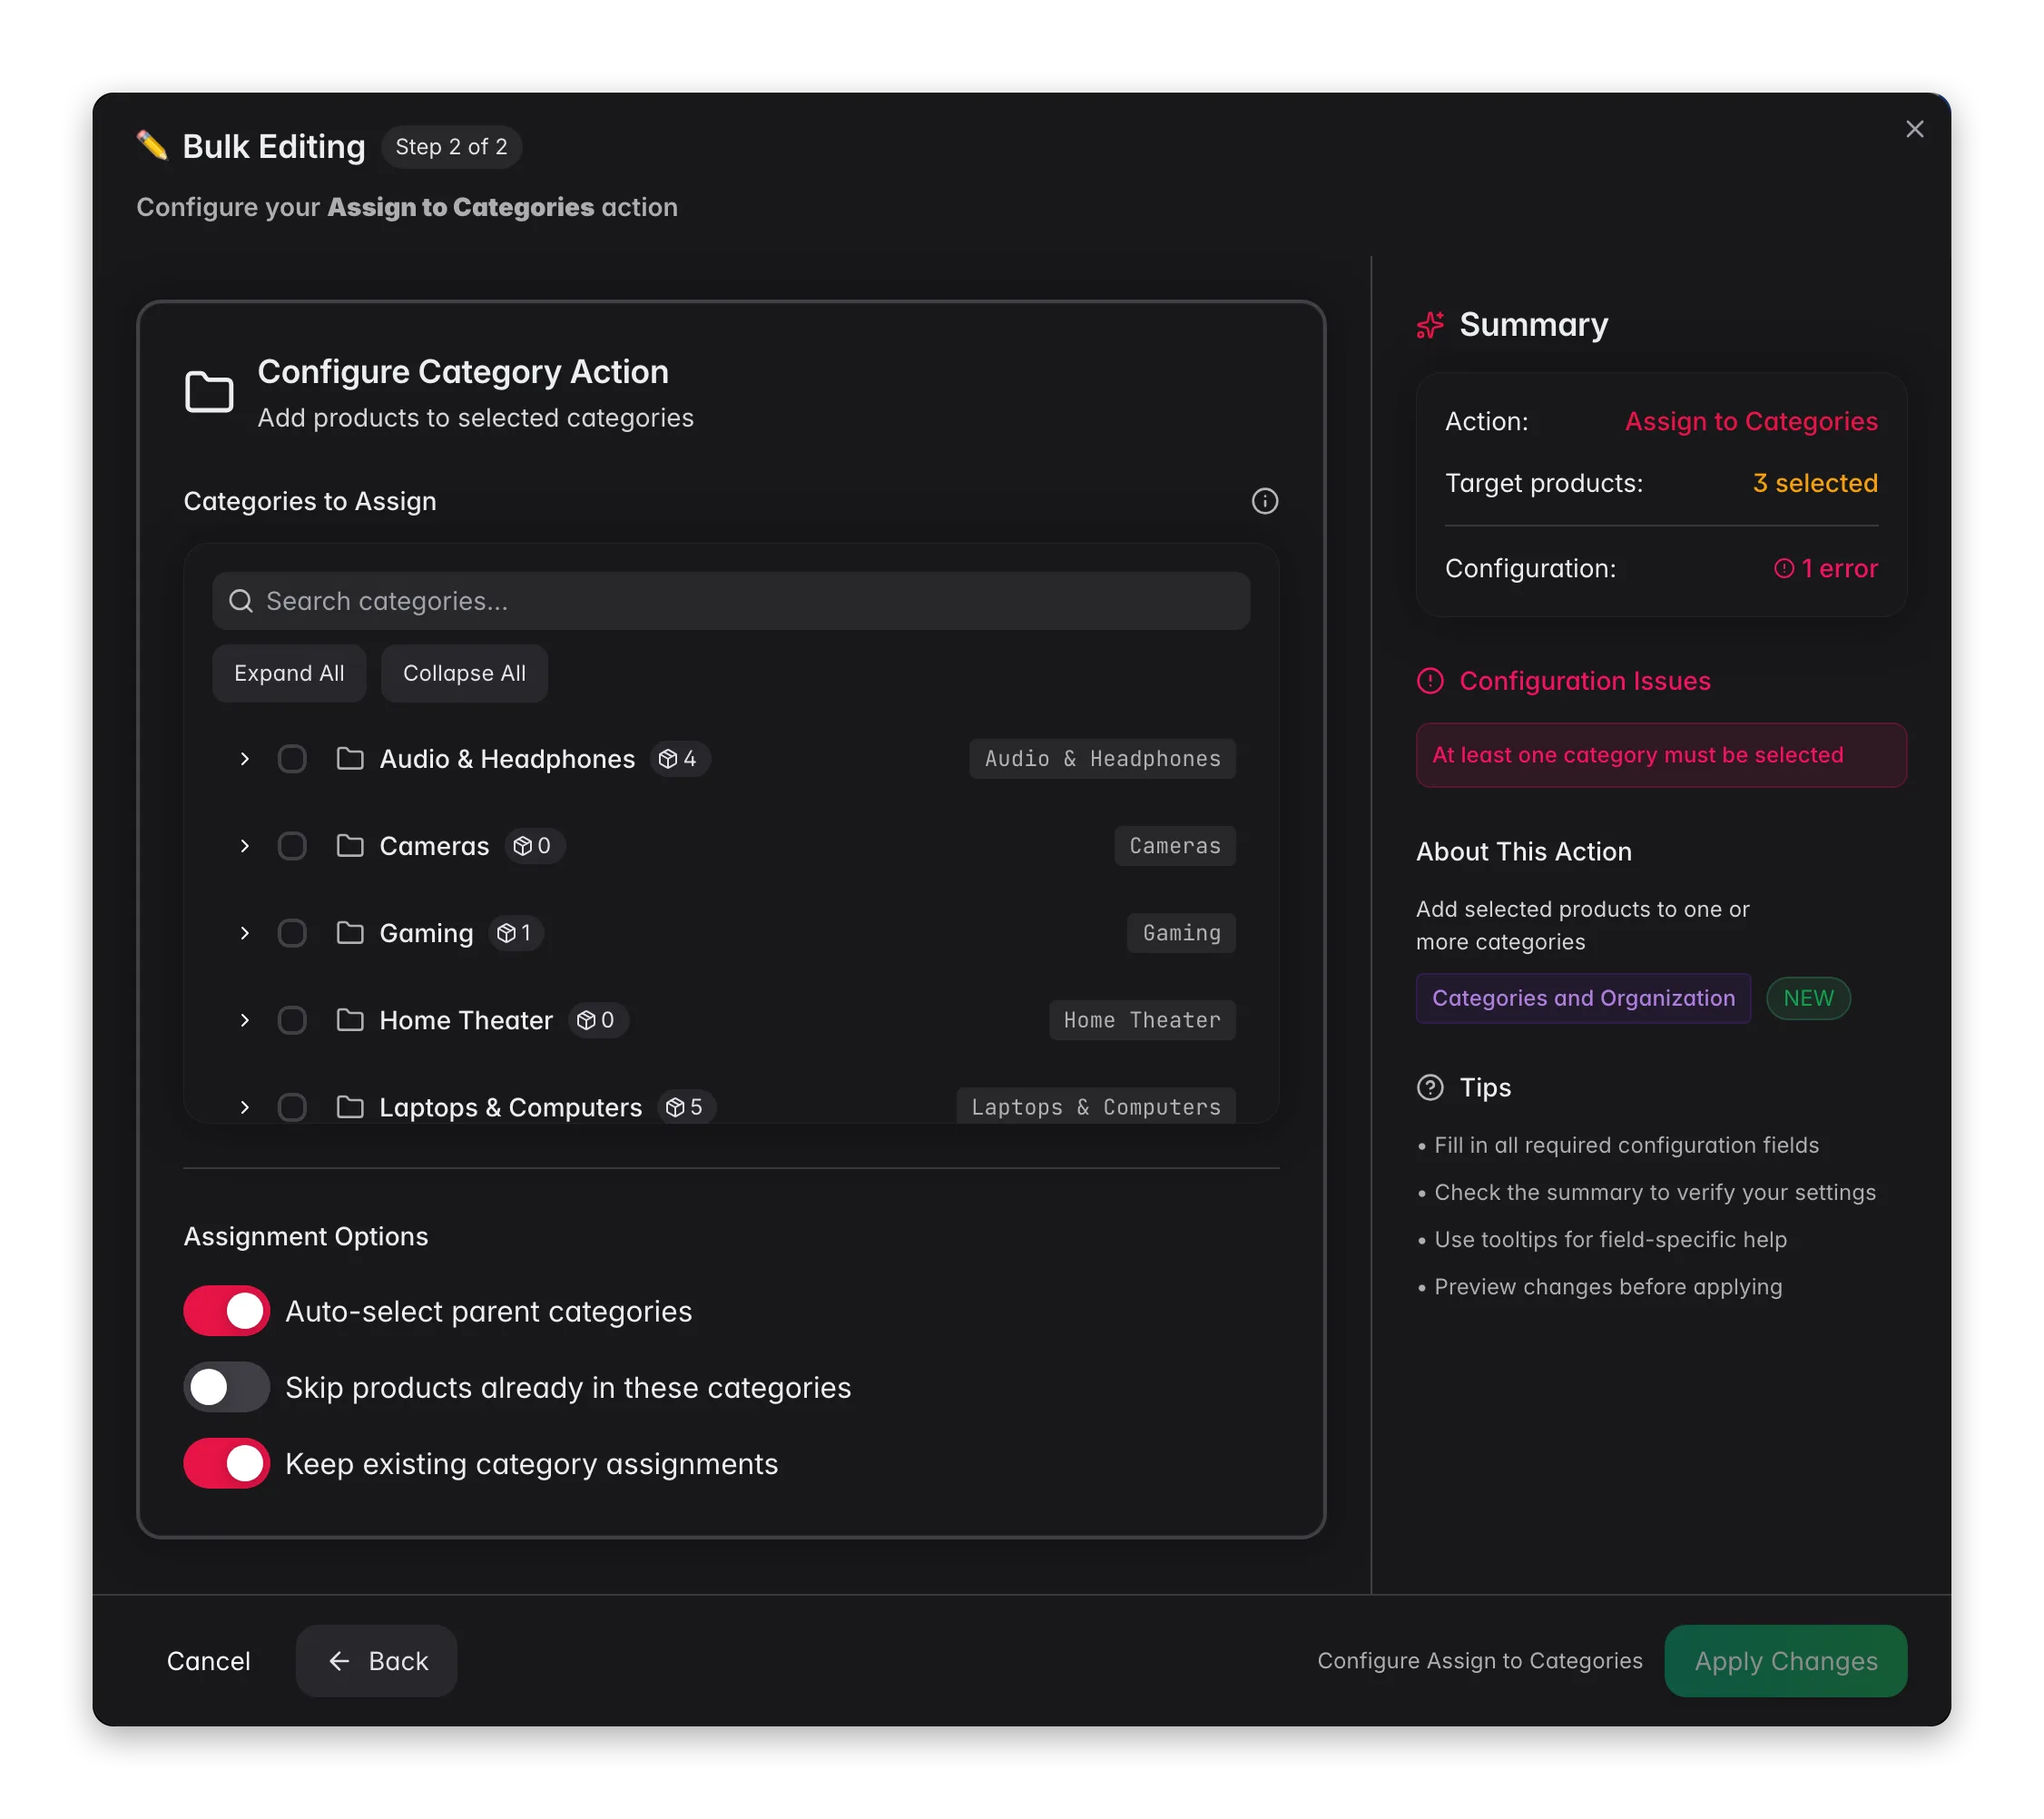This screenshot has height=1819, width=2044.
Task: Click the Step 2 of 2 badge
Action: pos(451,147)
